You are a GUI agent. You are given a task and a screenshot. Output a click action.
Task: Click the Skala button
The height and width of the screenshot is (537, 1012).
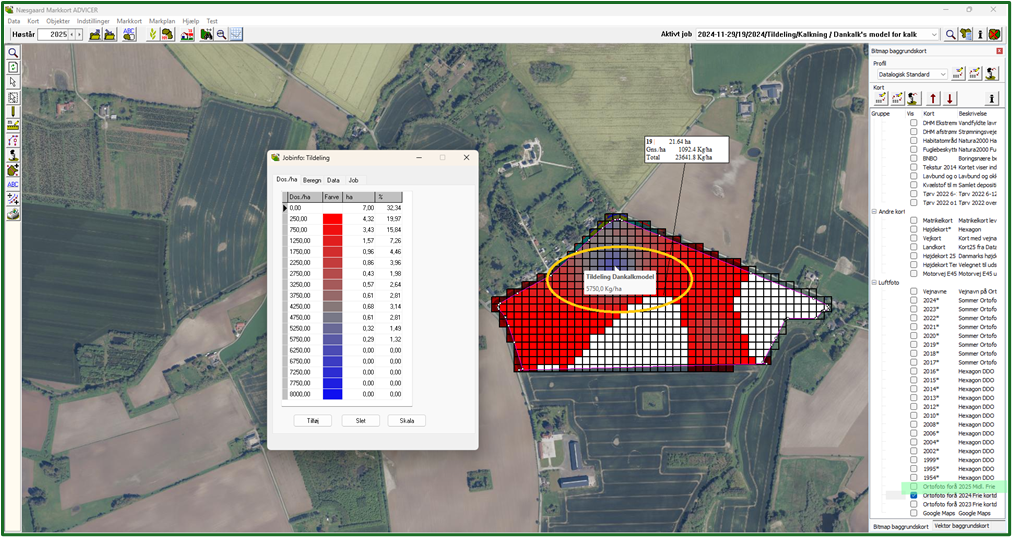(406, 421)
